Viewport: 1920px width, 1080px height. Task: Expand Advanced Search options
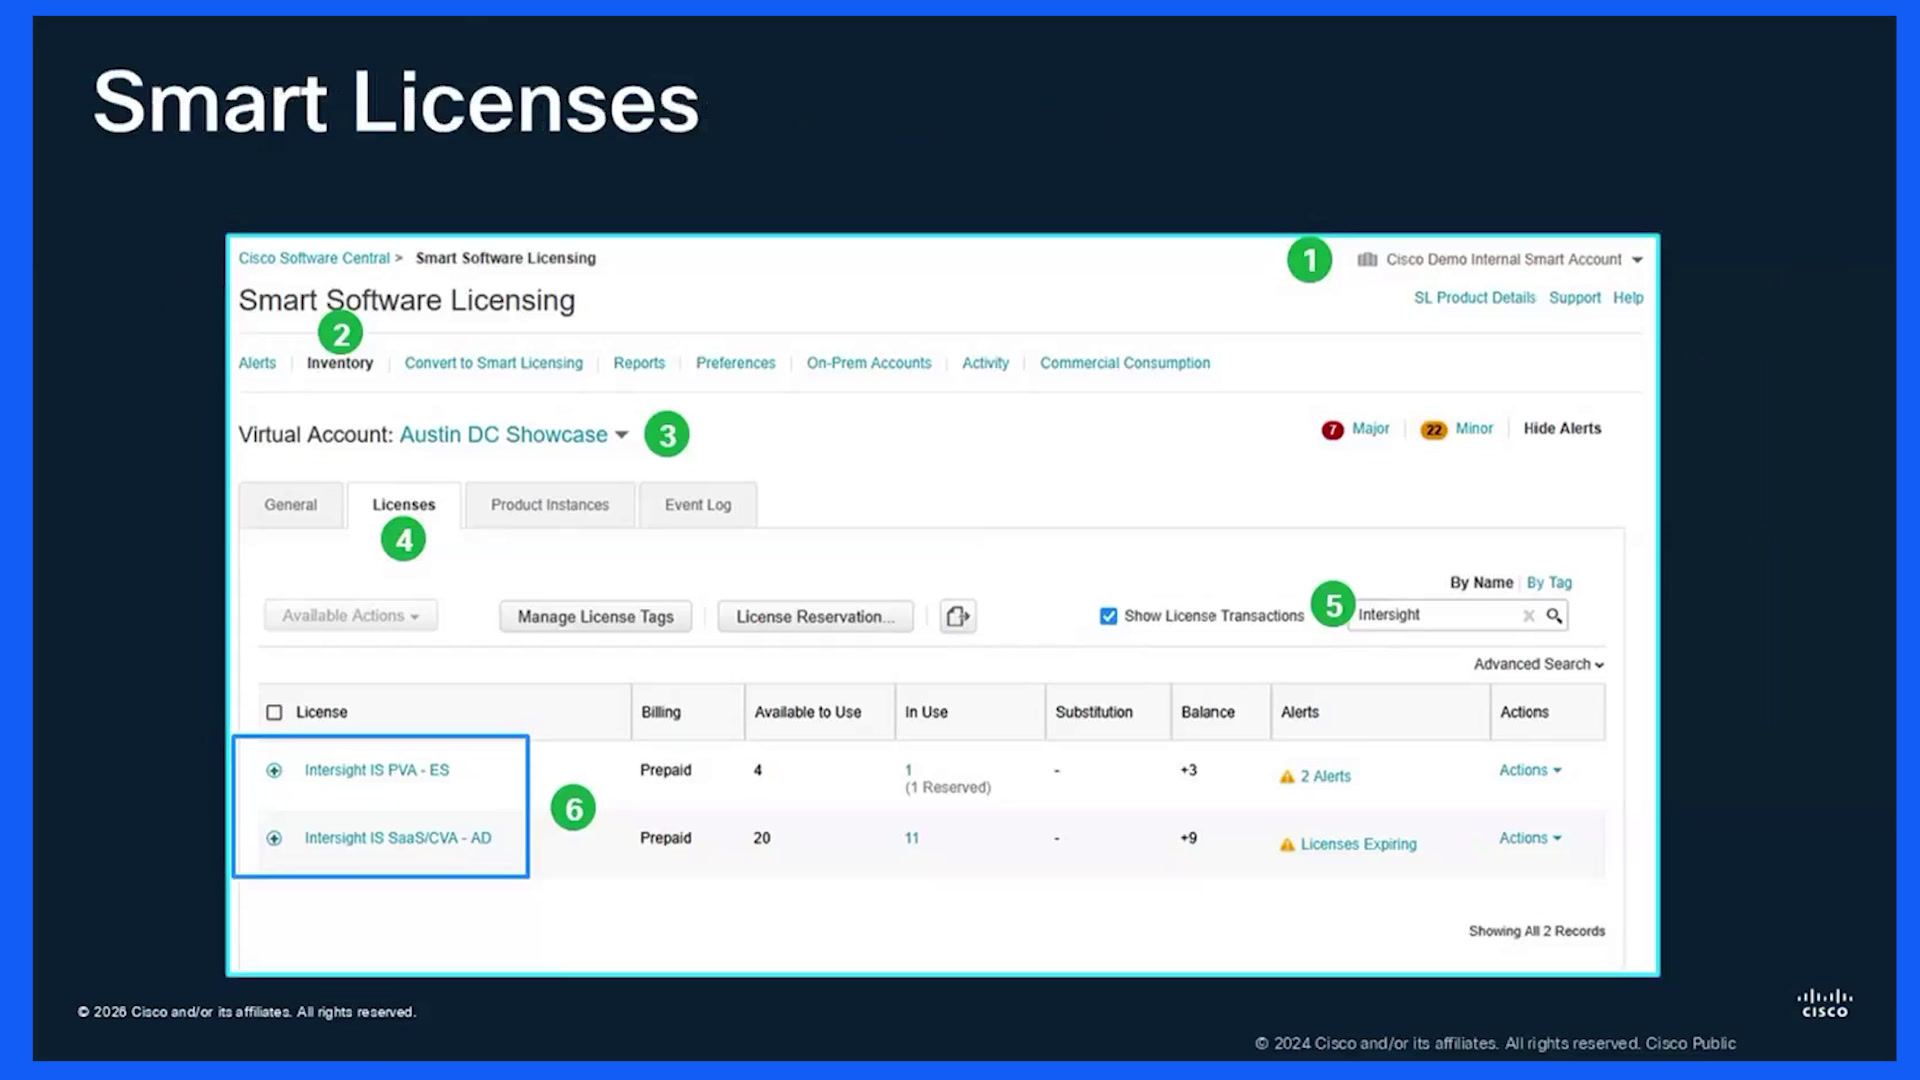click(1539, 664)
